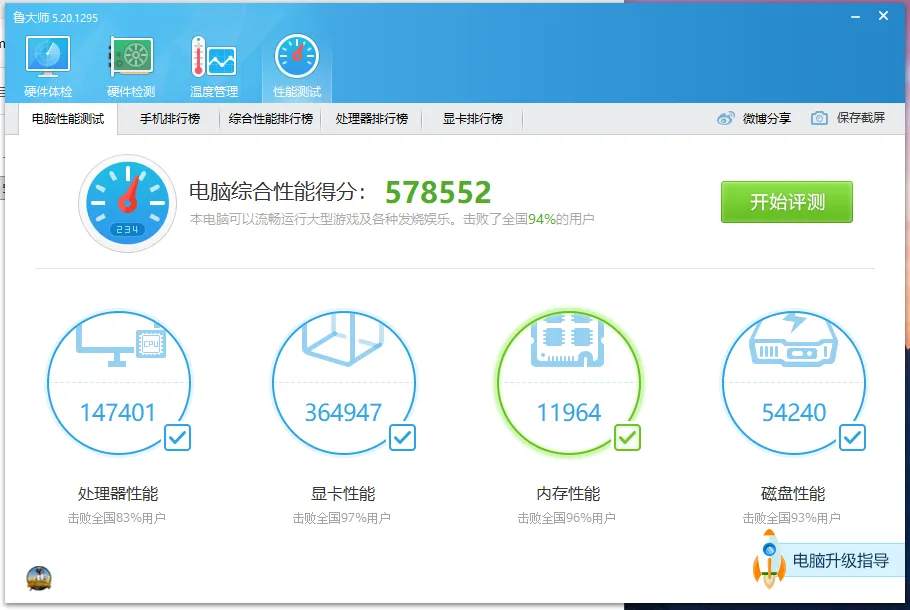Minimize the 鲁大师 window
The width and height of the screenshot is (910, 610).
pos(855,17)
